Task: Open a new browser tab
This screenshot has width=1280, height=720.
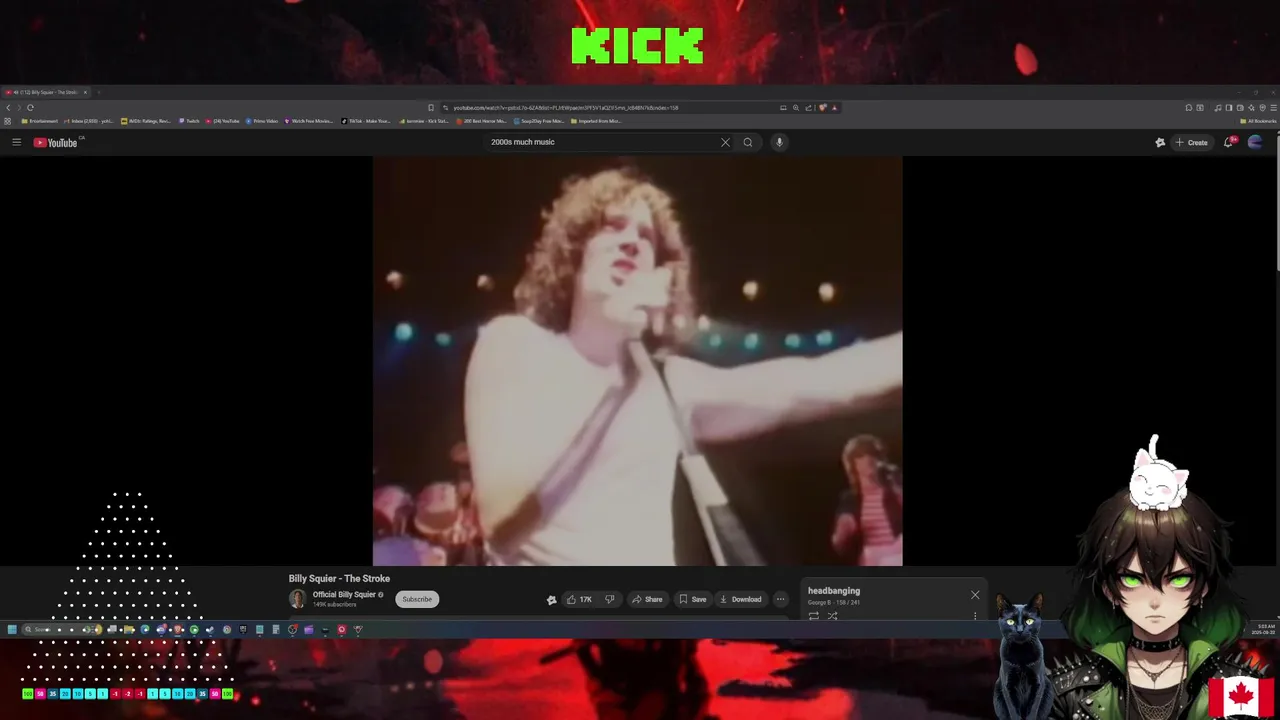Action: 98,92
